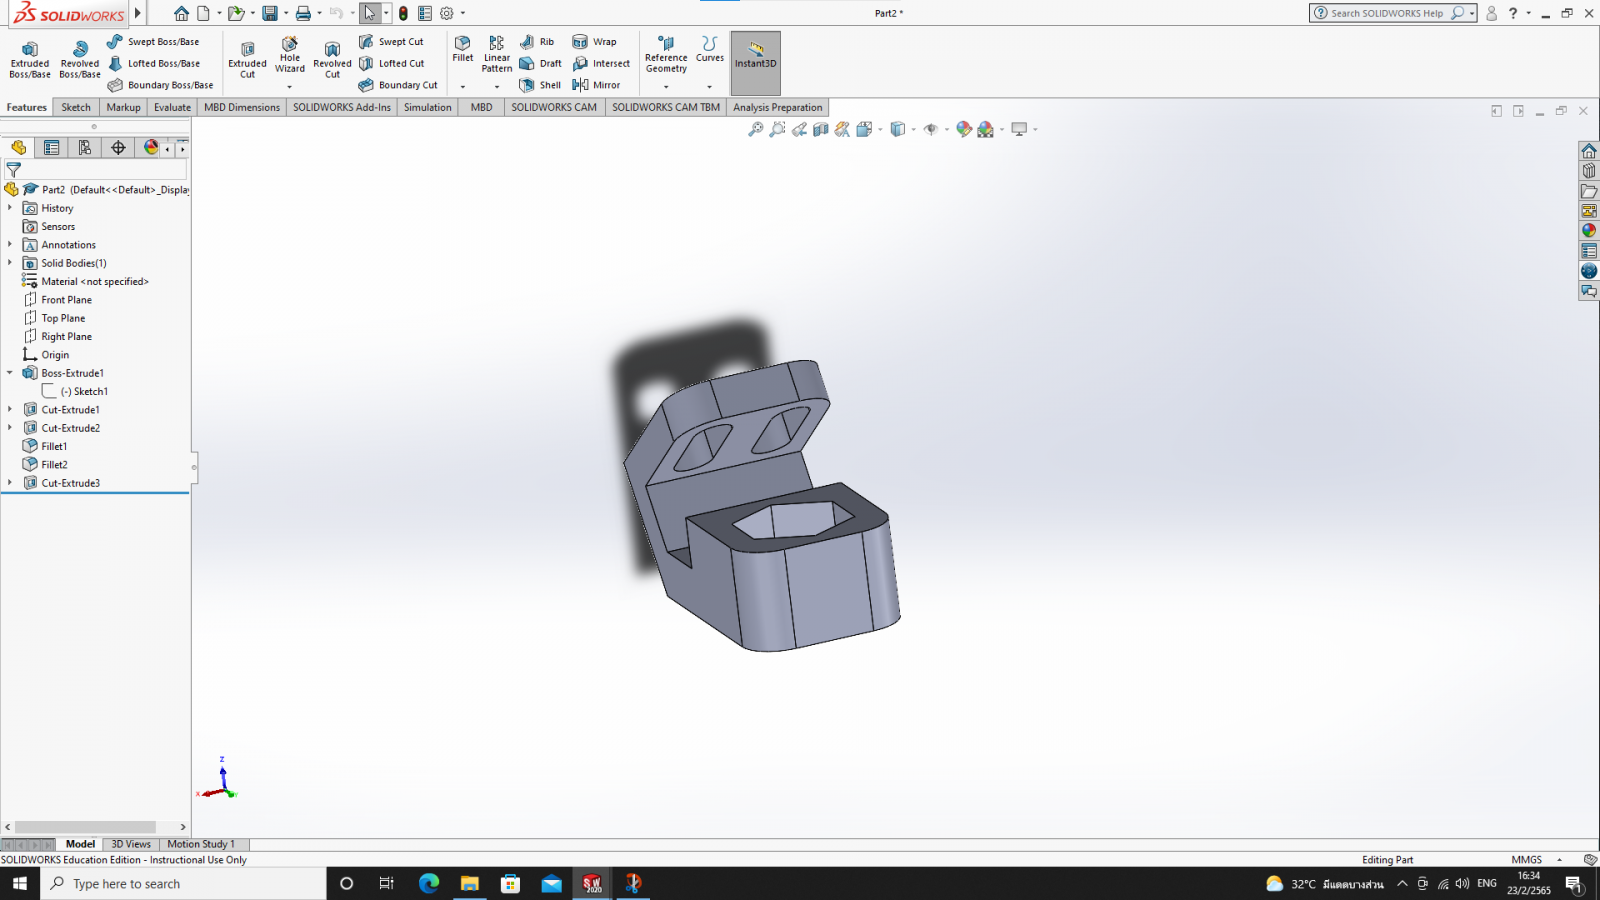Switch to the Sketch tab
1600x900 pixels.
coord(76,107)
